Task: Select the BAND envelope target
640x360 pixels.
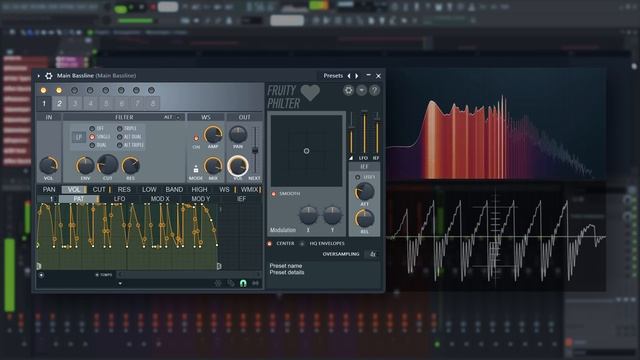Action: coord(174,190)
